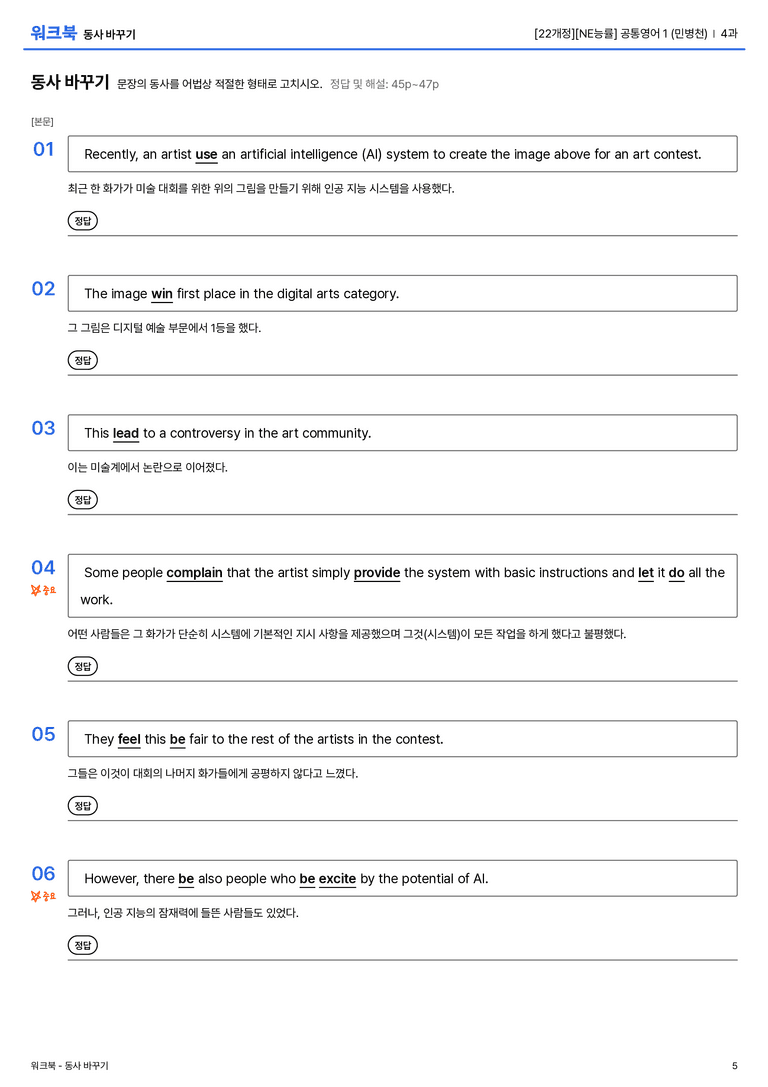Click the underlined word "feel" in sentence 05

(129, 740)
